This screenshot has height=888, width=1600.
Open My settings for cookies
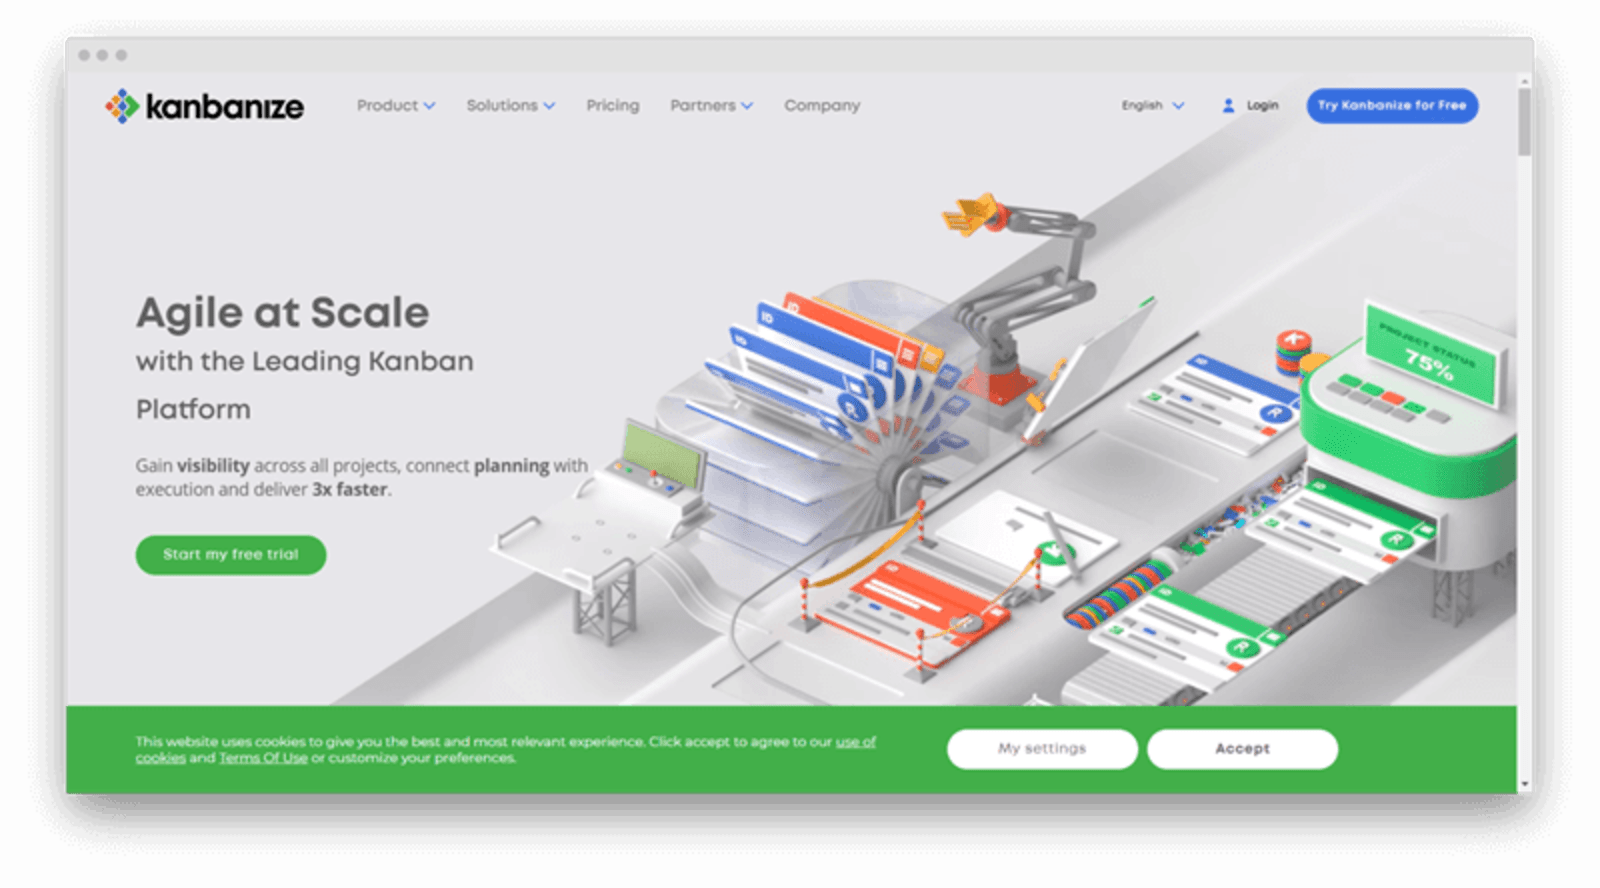tap(1042, 748)
